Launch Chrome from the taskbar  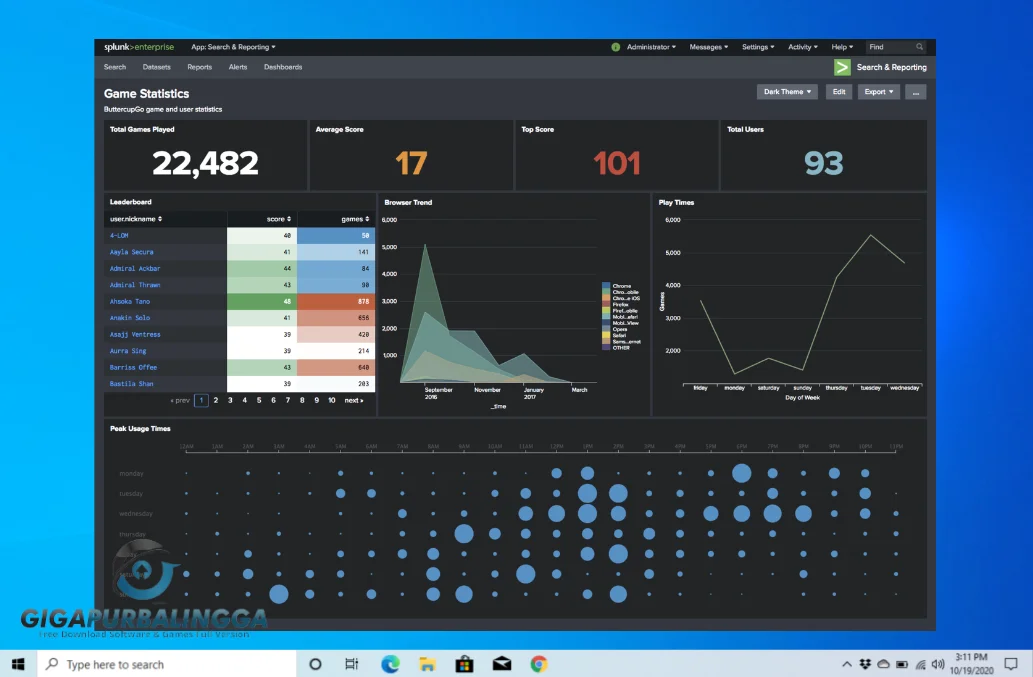point(538,663)
